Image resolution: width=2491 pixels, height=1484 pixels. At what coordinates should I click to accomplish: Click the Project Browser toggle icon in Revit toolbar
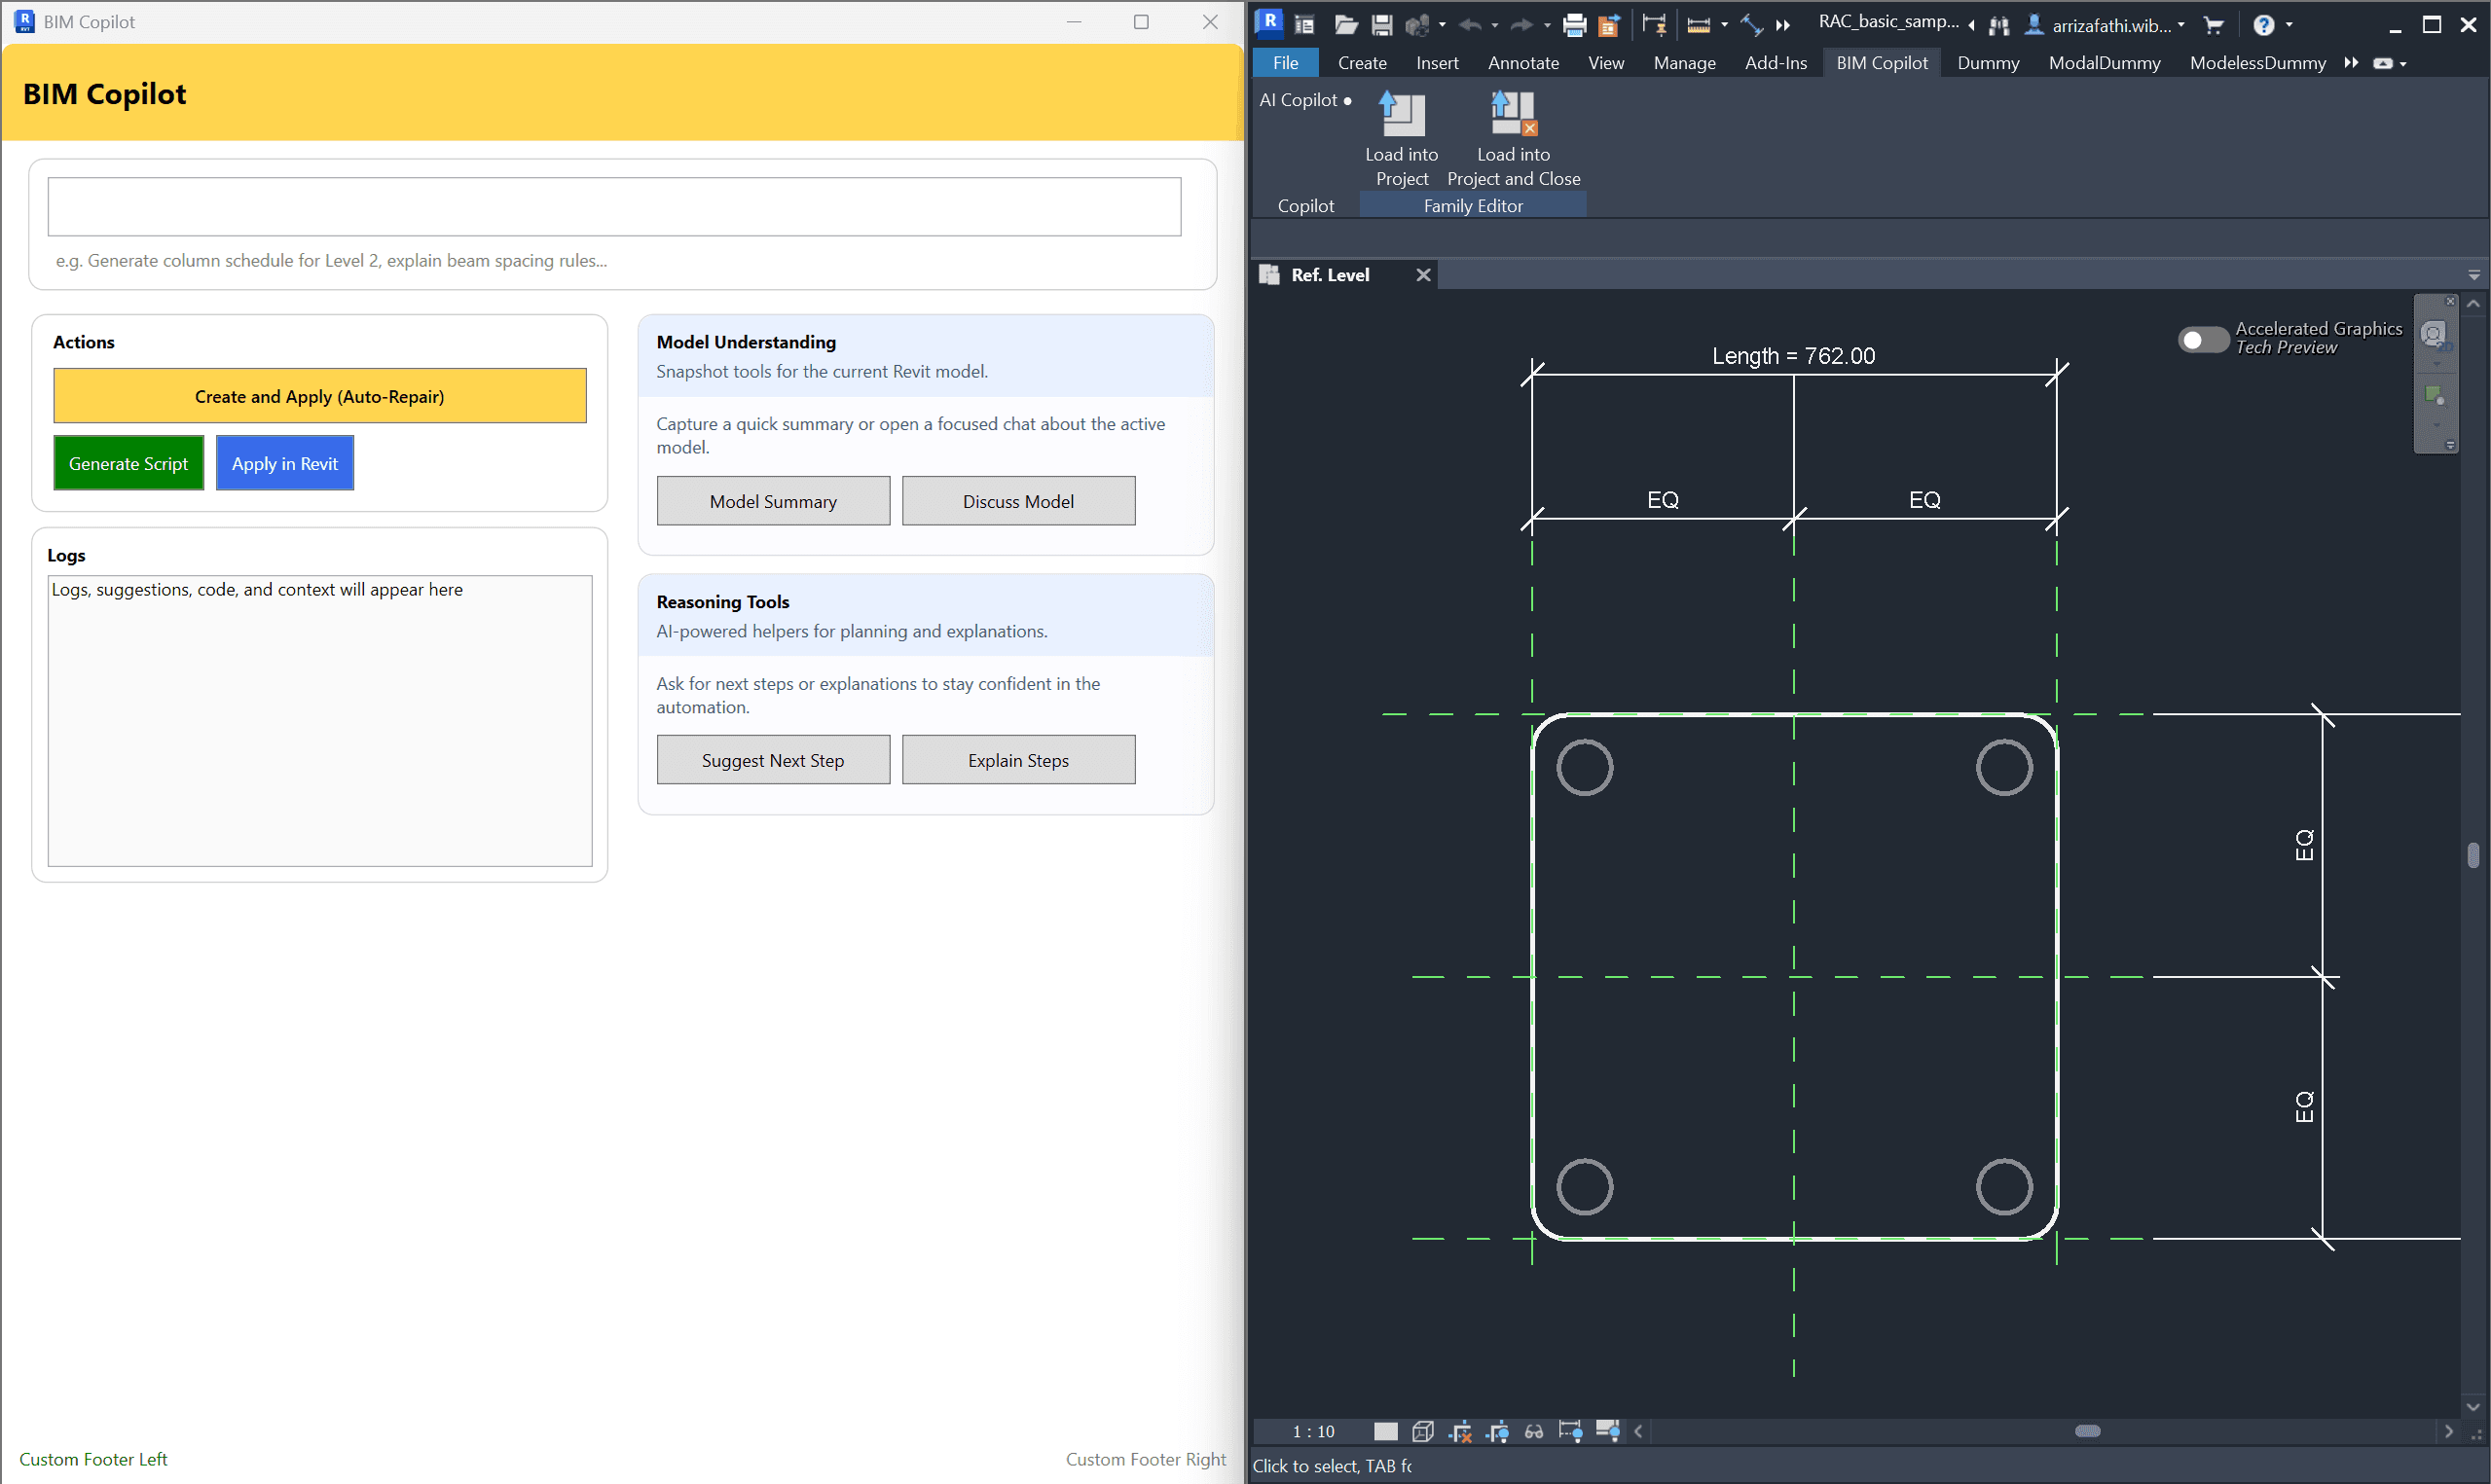1304,25
